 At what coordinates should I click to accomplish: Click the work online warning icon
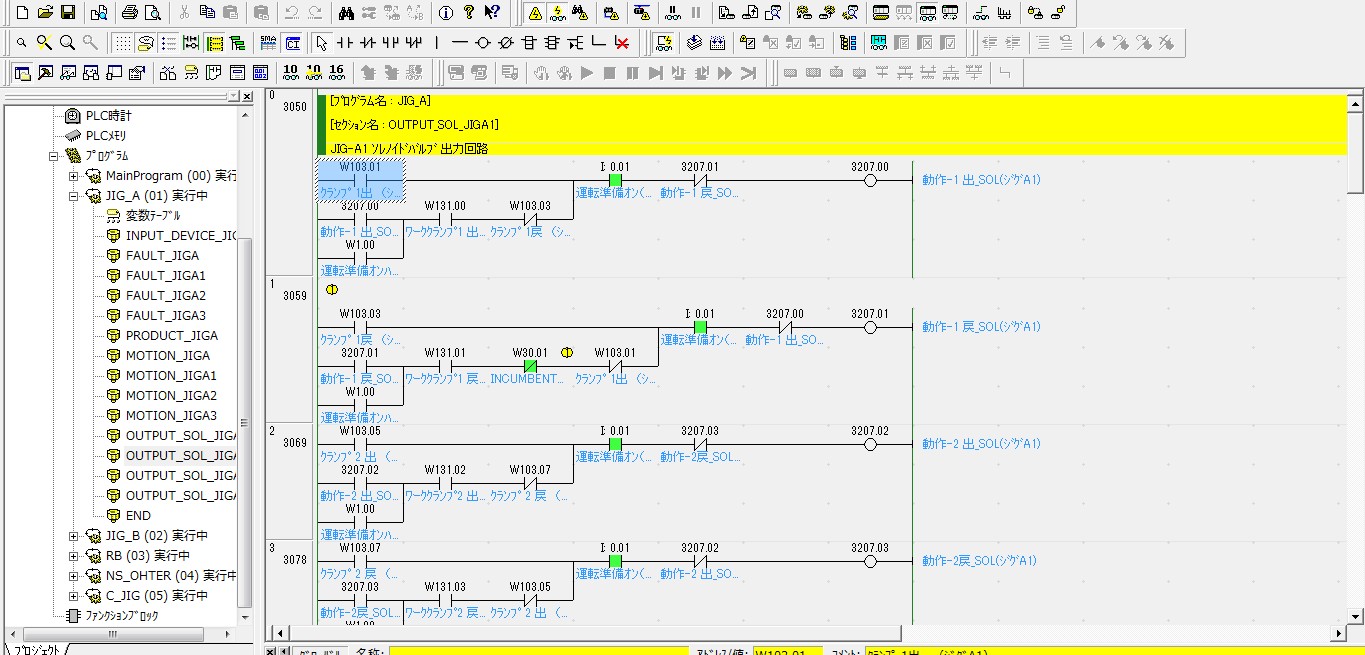[535, 12]
